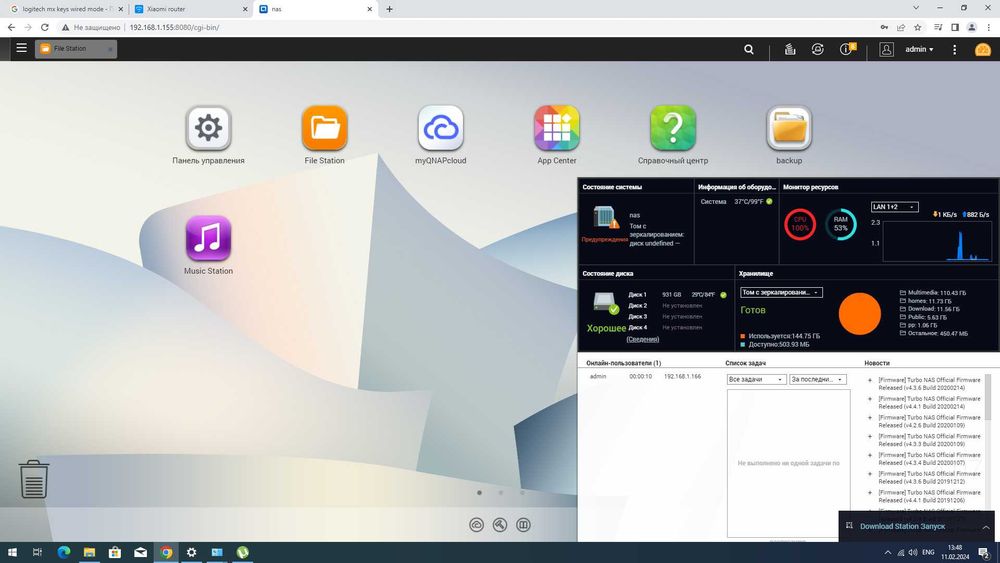Toggle the orange dashboard gauge icon
This screenshot has height=563, width=1000.
[983, 49]
